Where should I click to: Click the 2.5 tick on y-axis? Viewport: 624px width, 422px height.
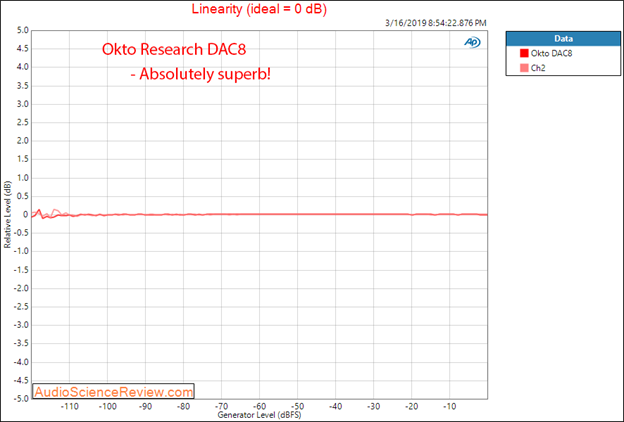click(x=23, y=123)
